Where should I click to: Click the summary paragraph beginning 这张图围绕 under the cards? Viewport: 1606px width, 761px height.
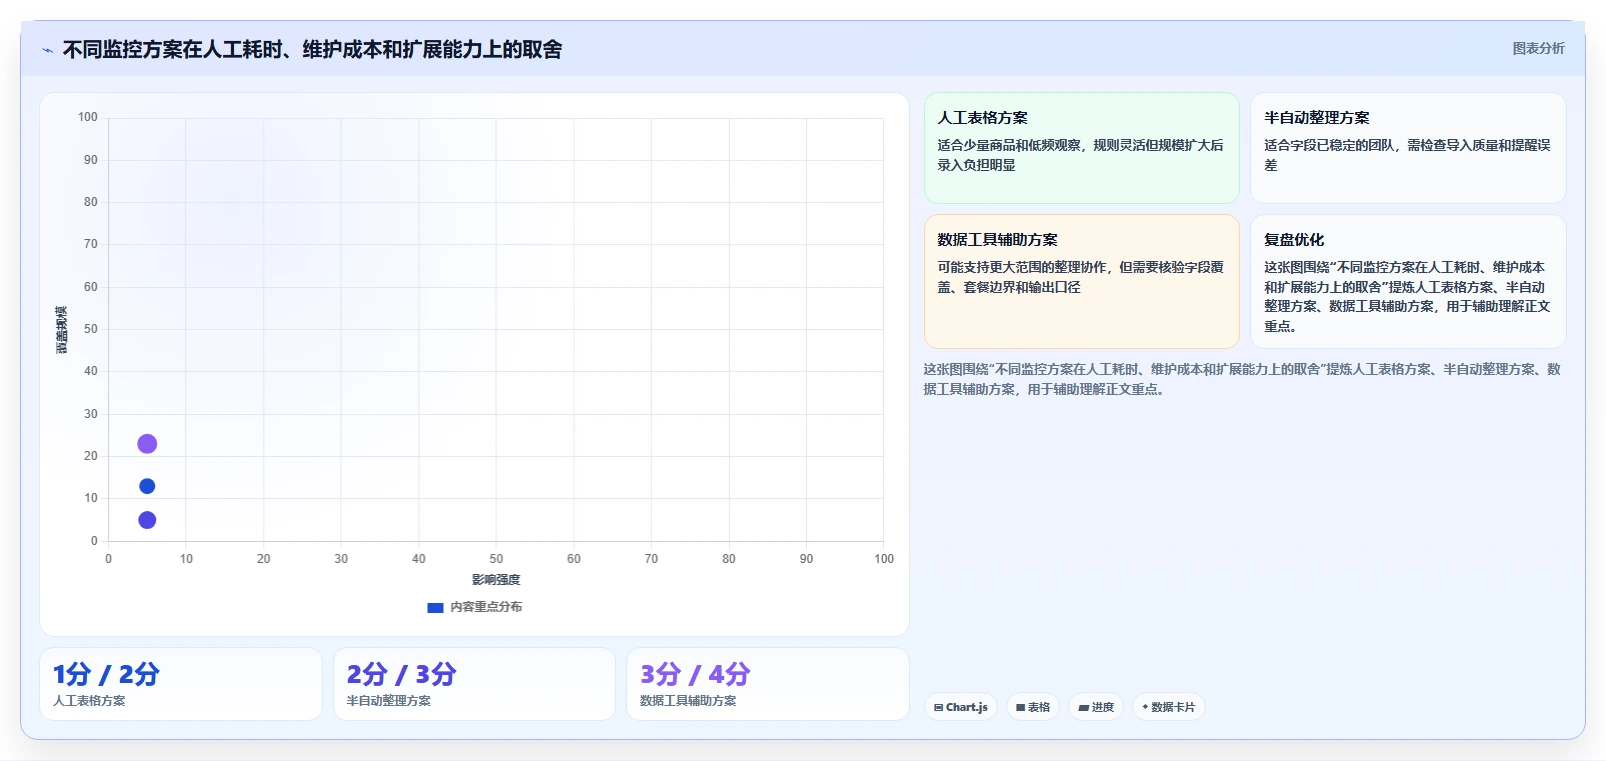tap(1242, 379)
